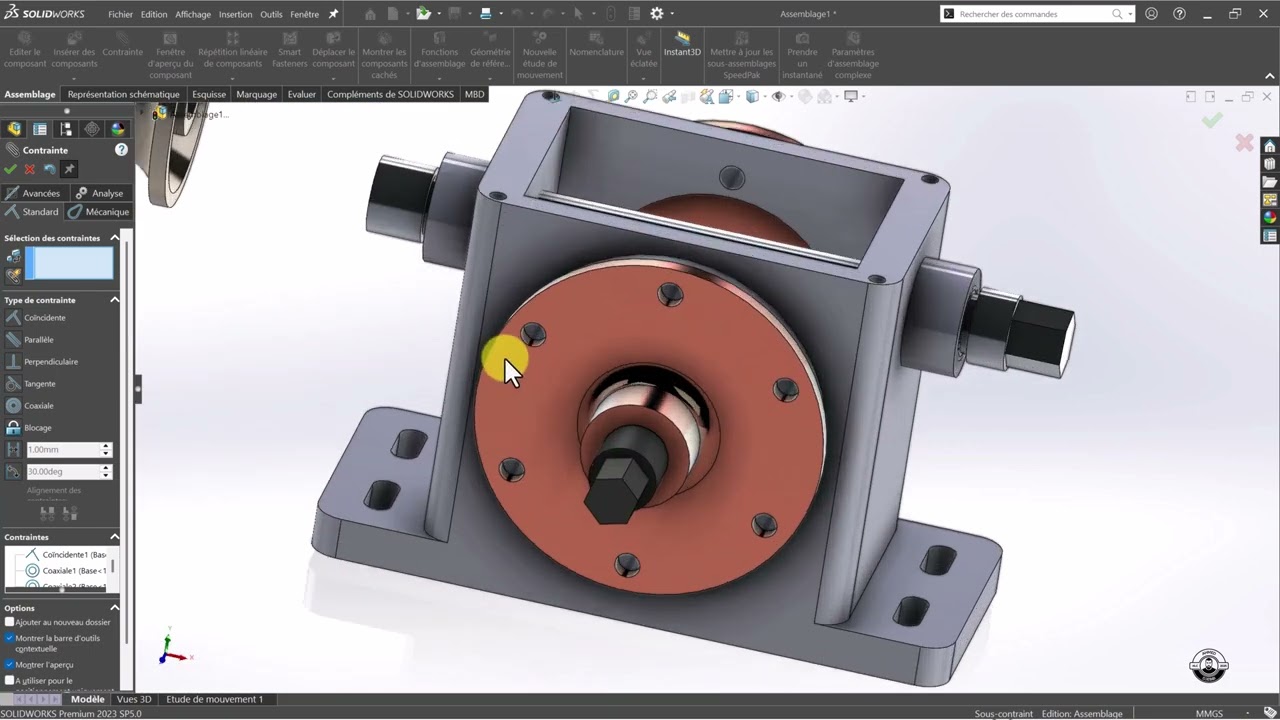Toggle the pushpin to keep Contrainte open
The width and height of the screenshot is (1280, 720).
pos(69,170)
